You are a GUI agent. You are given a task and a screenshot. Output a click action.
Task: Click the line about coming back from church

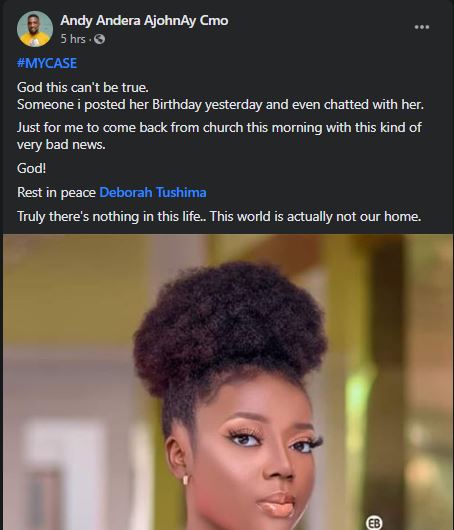click(219, 128)
